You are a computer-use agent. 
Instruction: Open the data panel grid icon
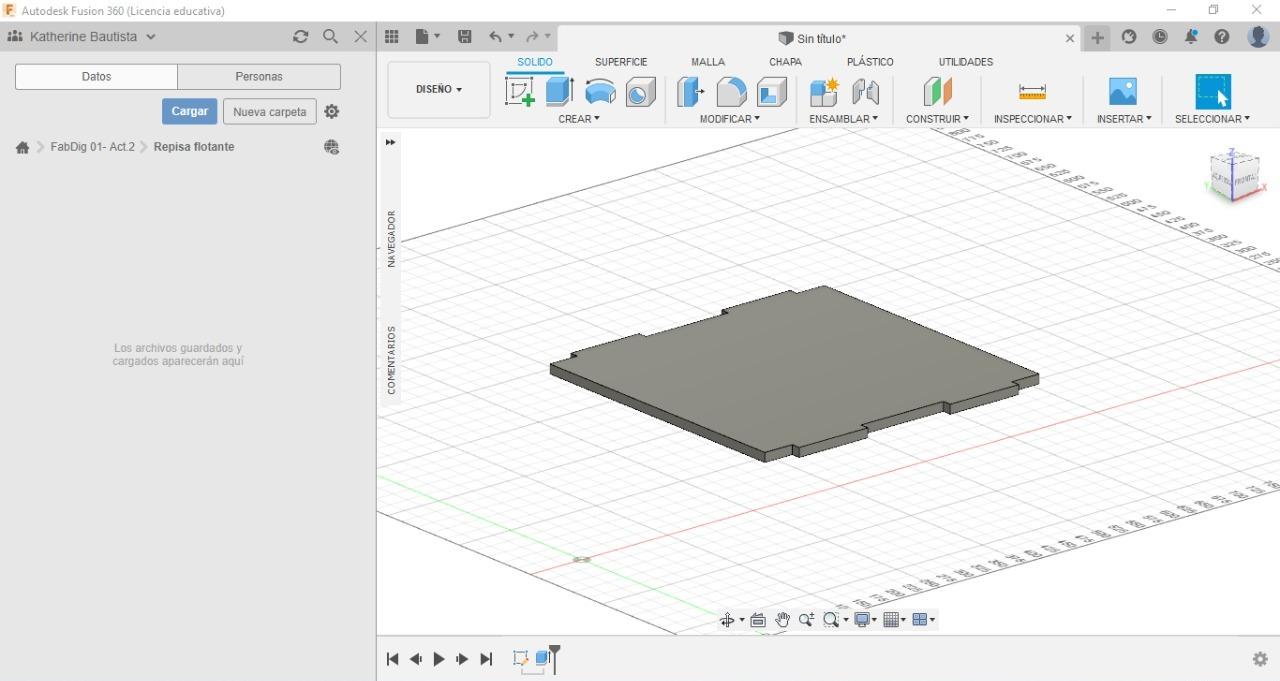[392, 37]
